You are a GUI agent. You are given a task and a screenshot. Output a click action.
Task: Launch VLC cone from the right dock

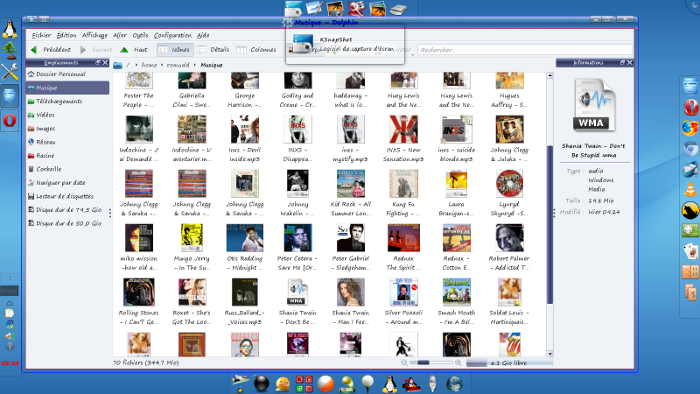pyautogui.click(x=691, y=189)
